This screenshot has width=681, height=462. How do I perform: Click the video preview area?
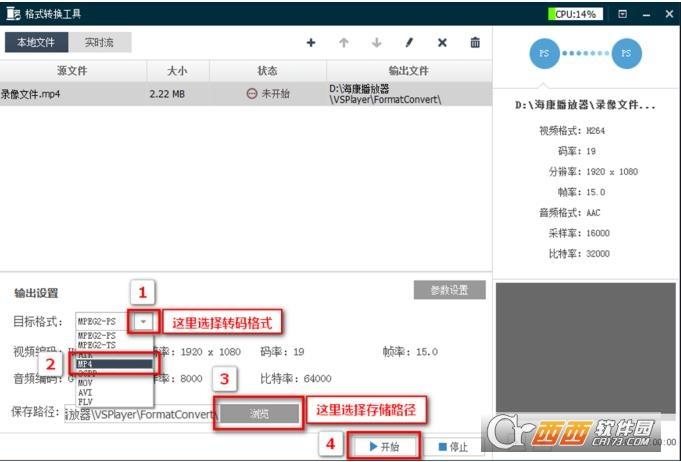pyautogui.click(x=586, y=347)
